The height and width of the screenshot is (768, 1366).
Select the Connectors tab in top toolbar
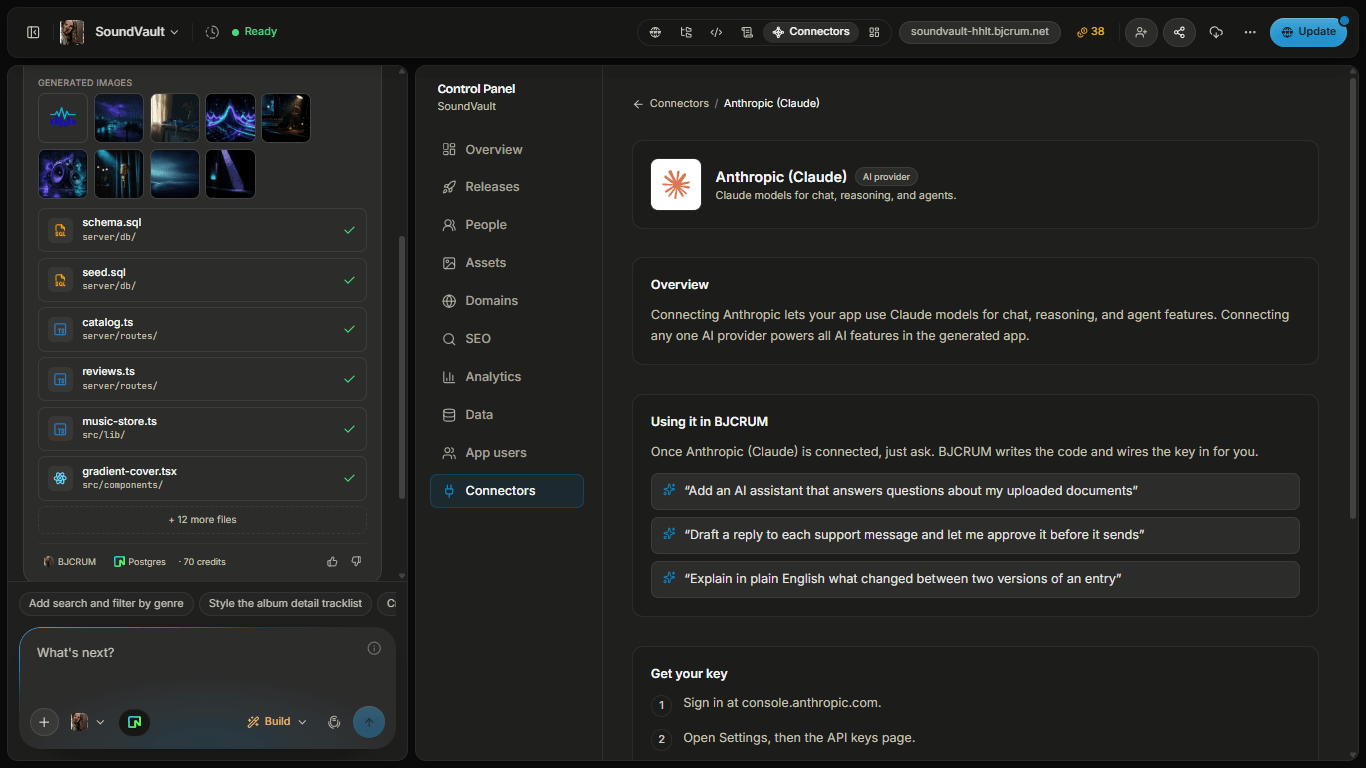[811, 32]
